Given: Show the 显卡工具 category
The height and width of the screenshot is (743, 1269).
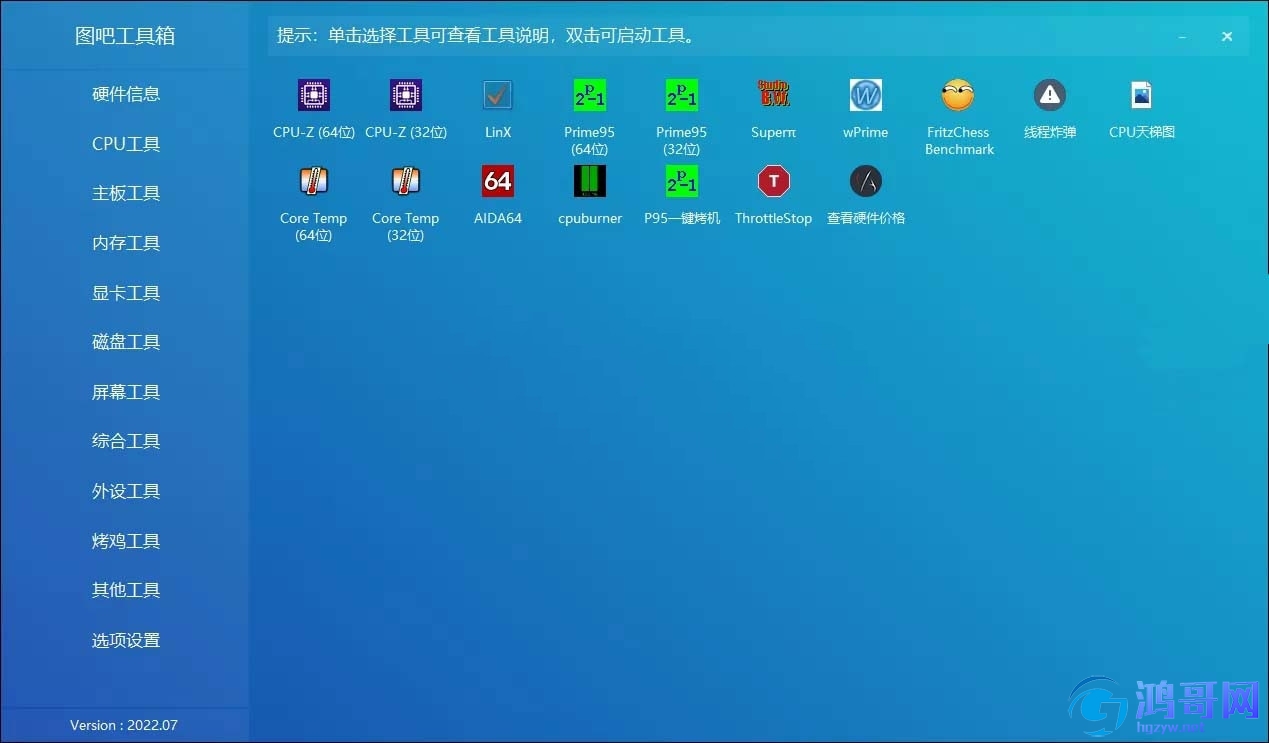Looking at the screenshot, I should pos(126,293).
